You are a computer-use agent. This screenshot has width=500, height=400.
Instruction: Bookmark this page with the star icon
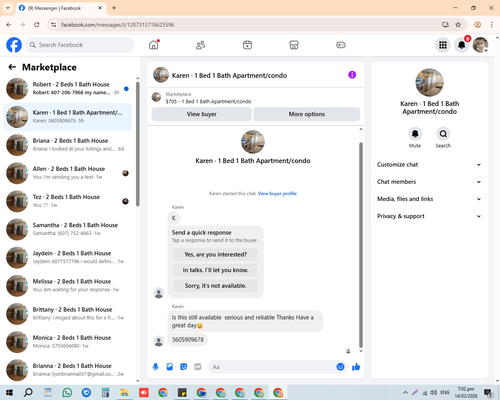pos(458,25)
